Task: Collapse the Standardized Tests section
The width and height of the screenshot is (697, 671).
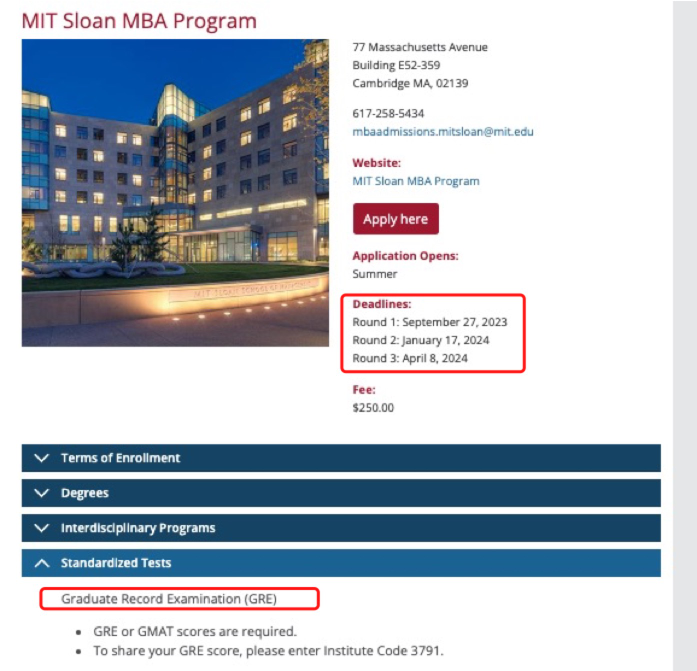Action: click(x=116, y=563)
